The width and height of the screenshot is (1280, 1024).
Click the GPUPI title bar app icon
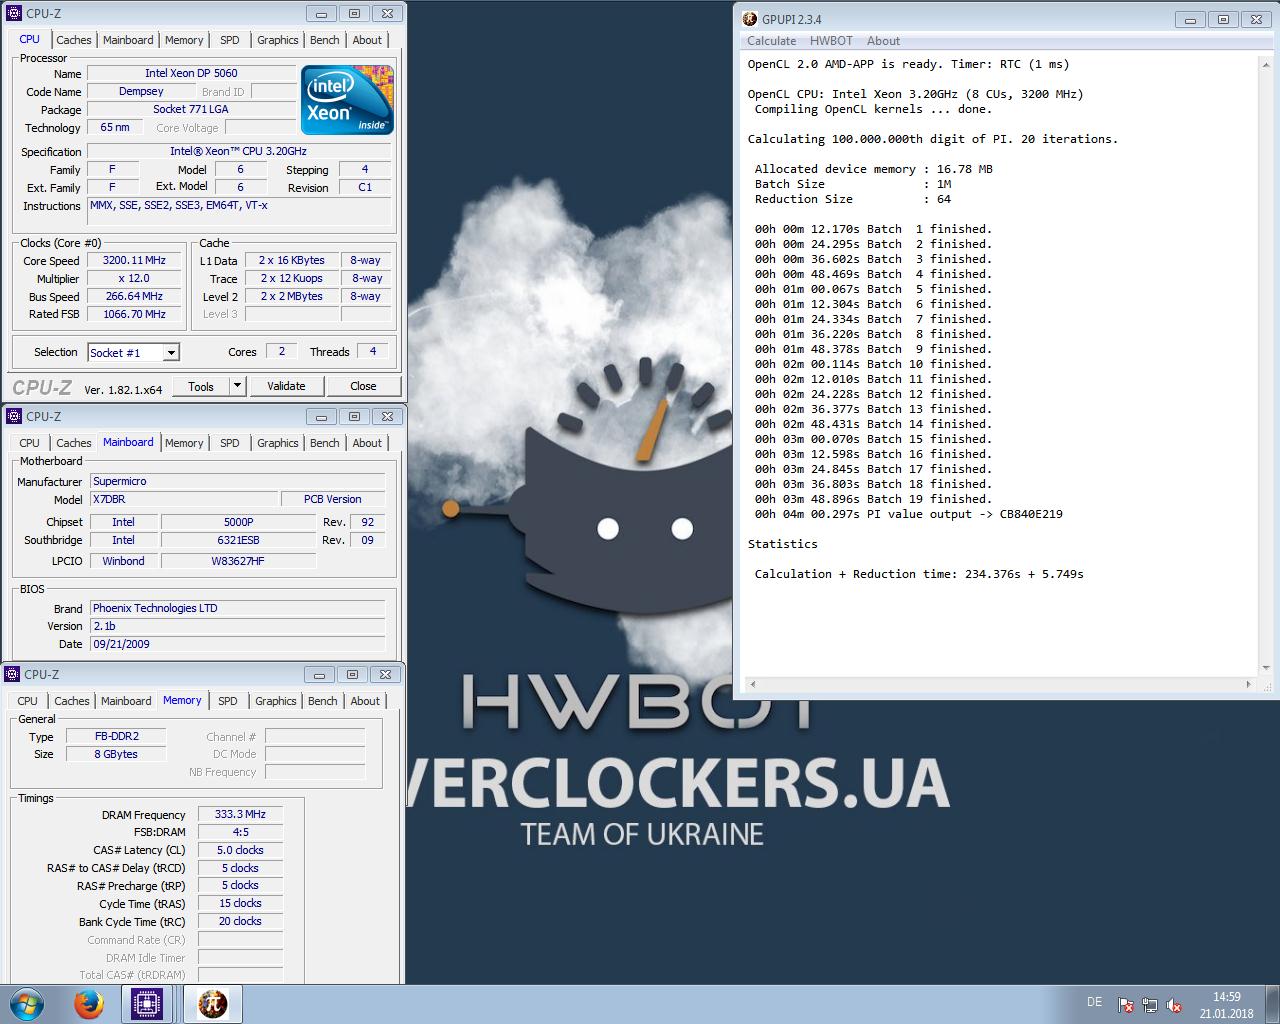click(750, 19)
